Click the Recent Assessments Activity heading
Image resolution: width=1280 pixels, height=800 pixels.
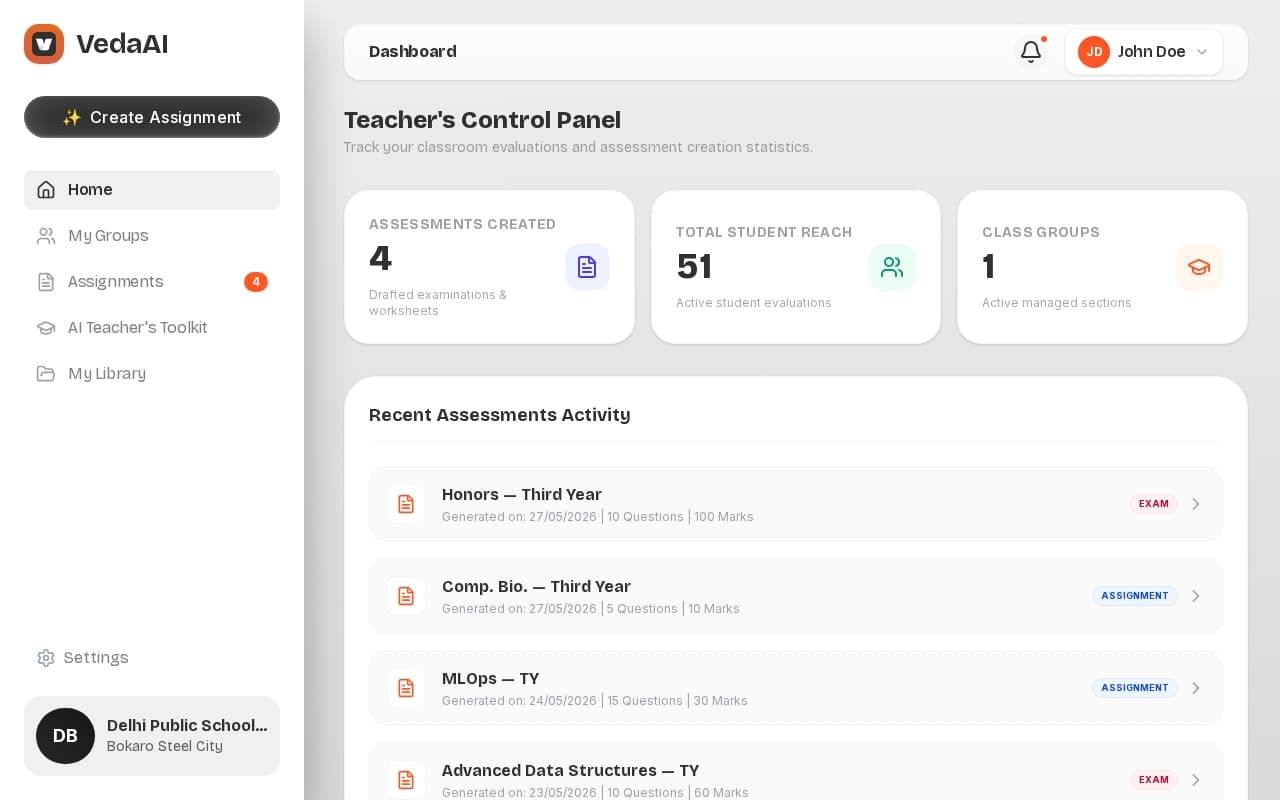pos(500,415)
